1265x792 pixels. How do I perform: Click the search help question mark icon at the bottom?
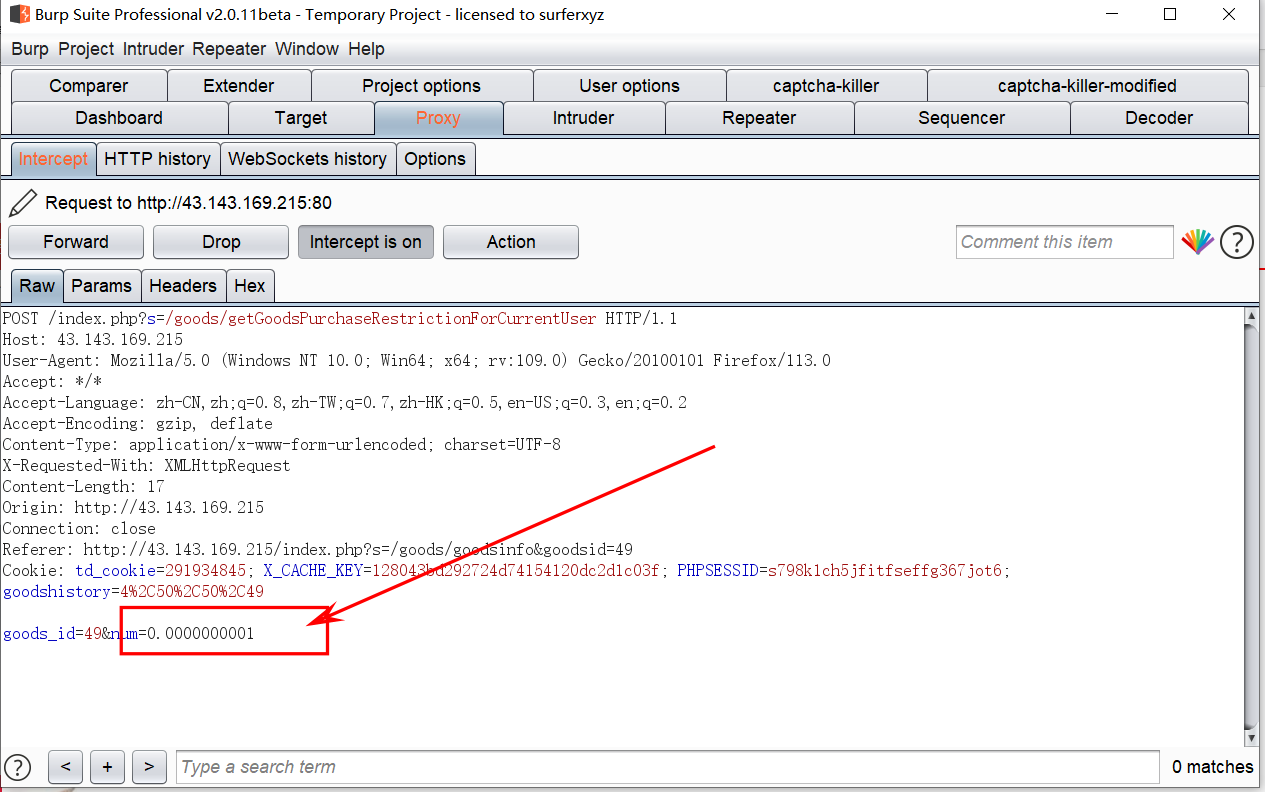pyautogui.click(x=17, y=767)
